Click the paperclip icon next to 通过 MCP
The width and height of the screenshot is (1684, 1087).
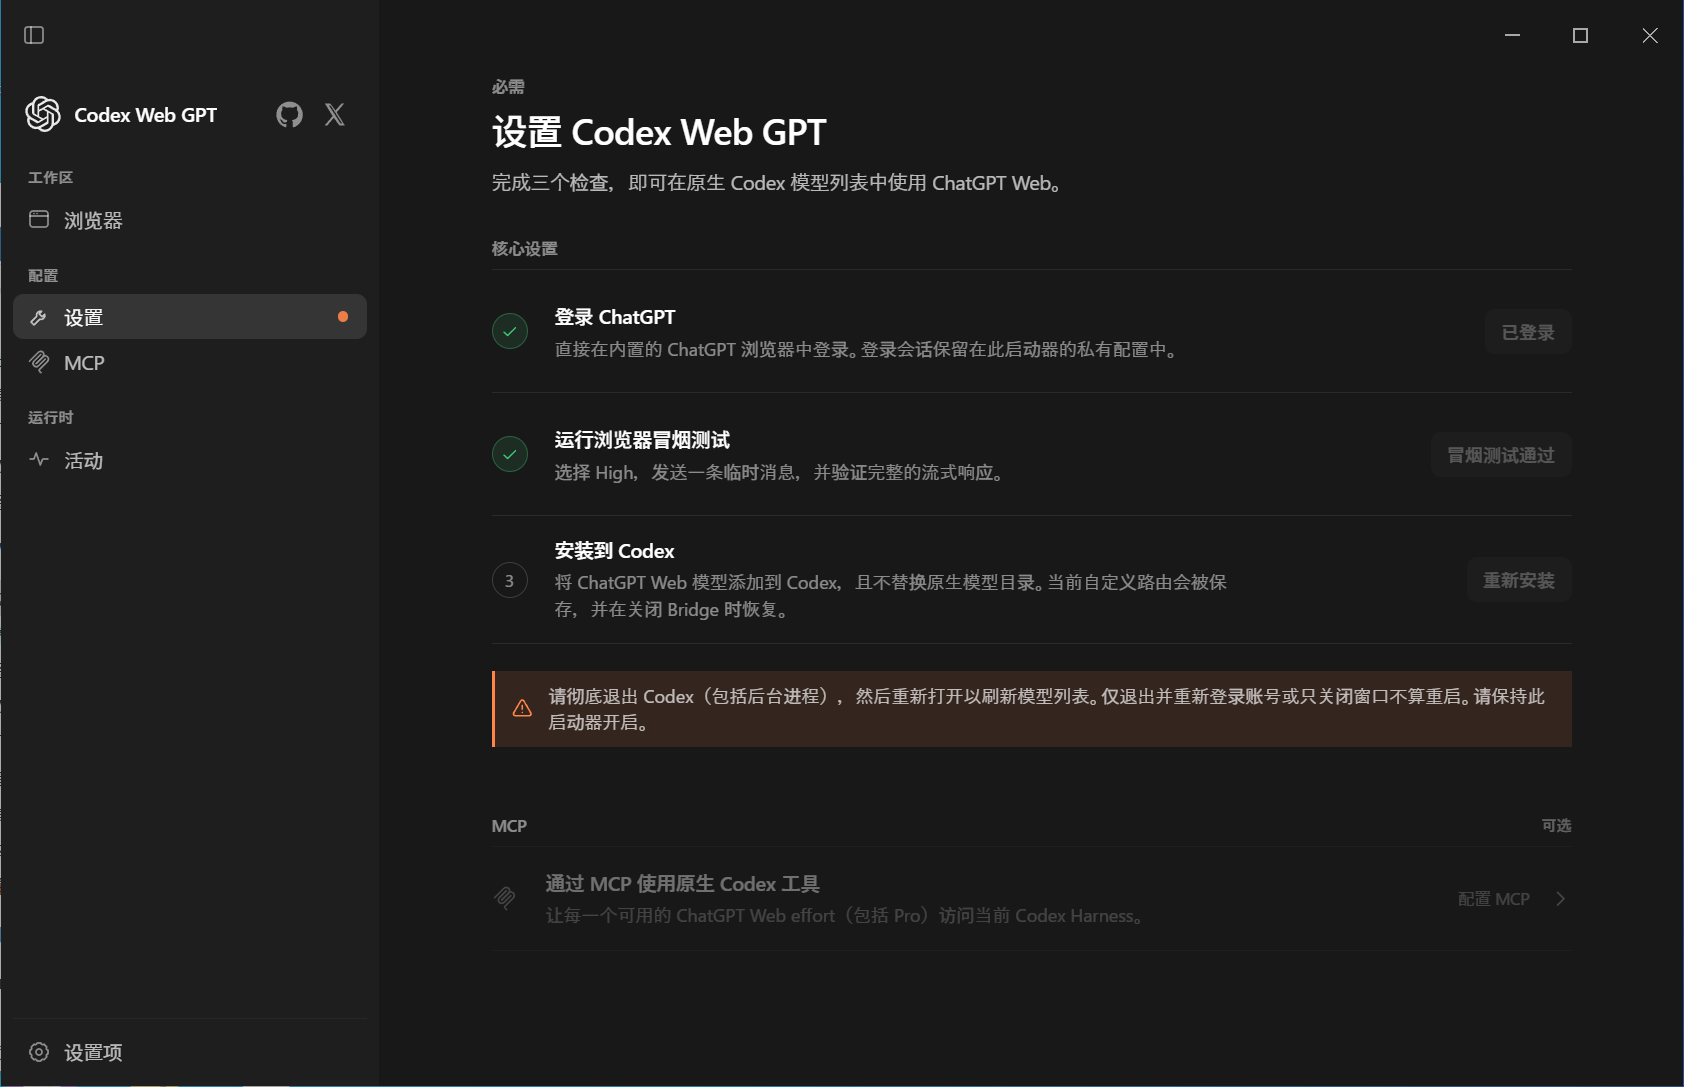pos(505,898)
